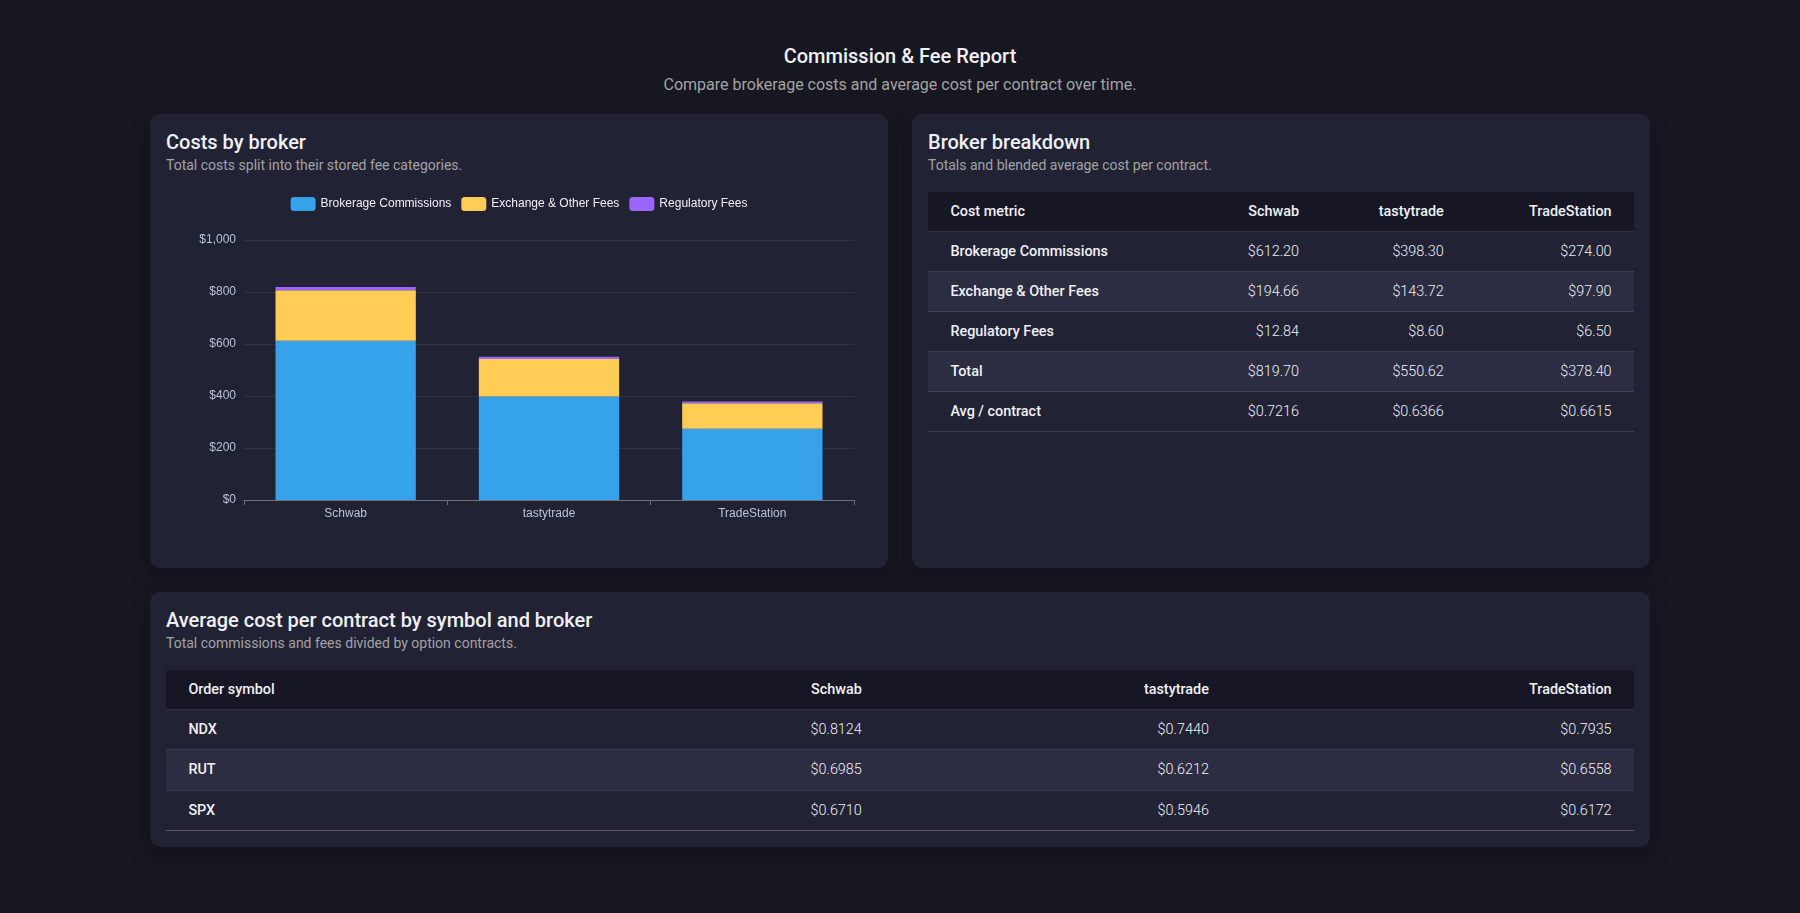Select the Total row label
The image size is (1800, 913).
pyautogui.click(x=966, y=371)
